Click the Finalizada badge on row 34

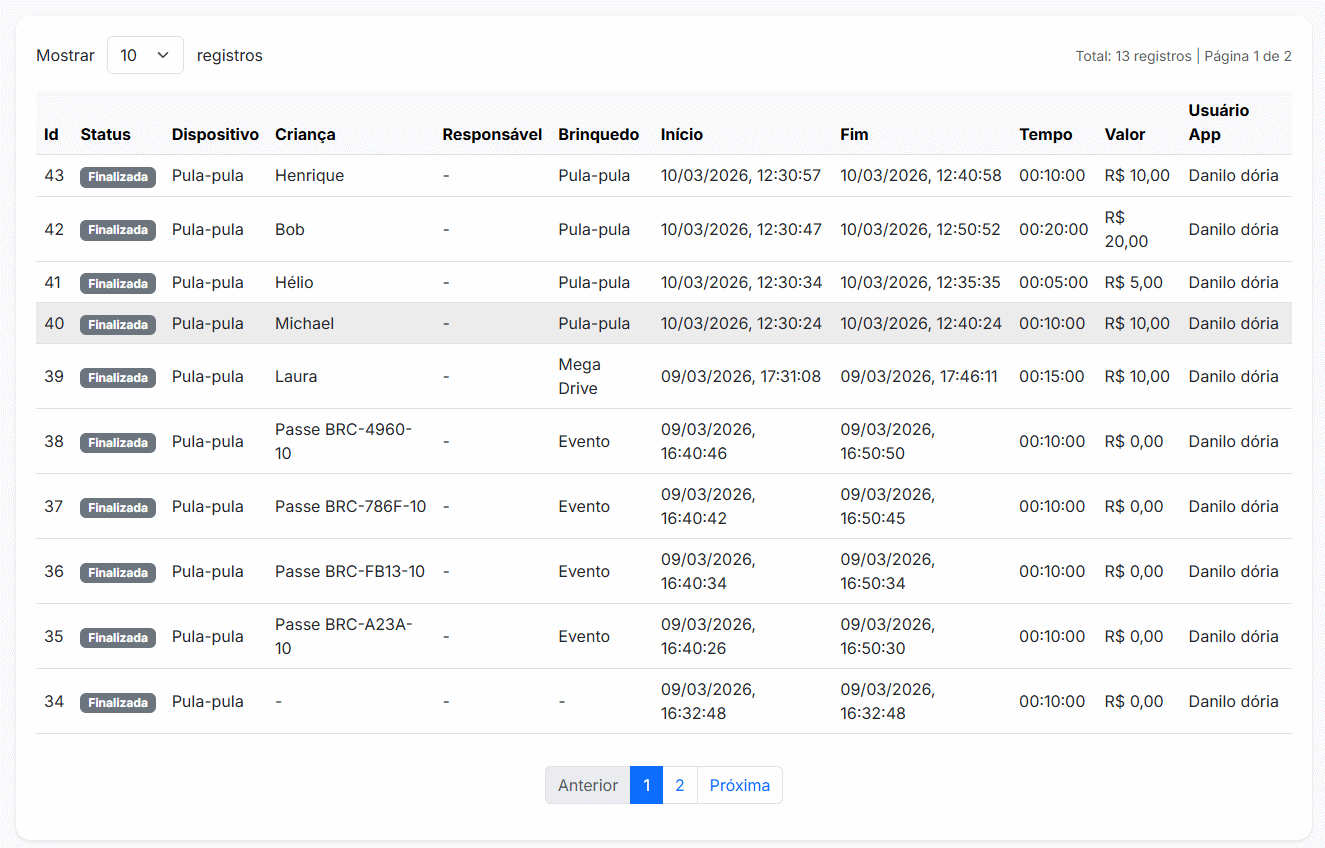pyautogui.click(x=118, y=702)
